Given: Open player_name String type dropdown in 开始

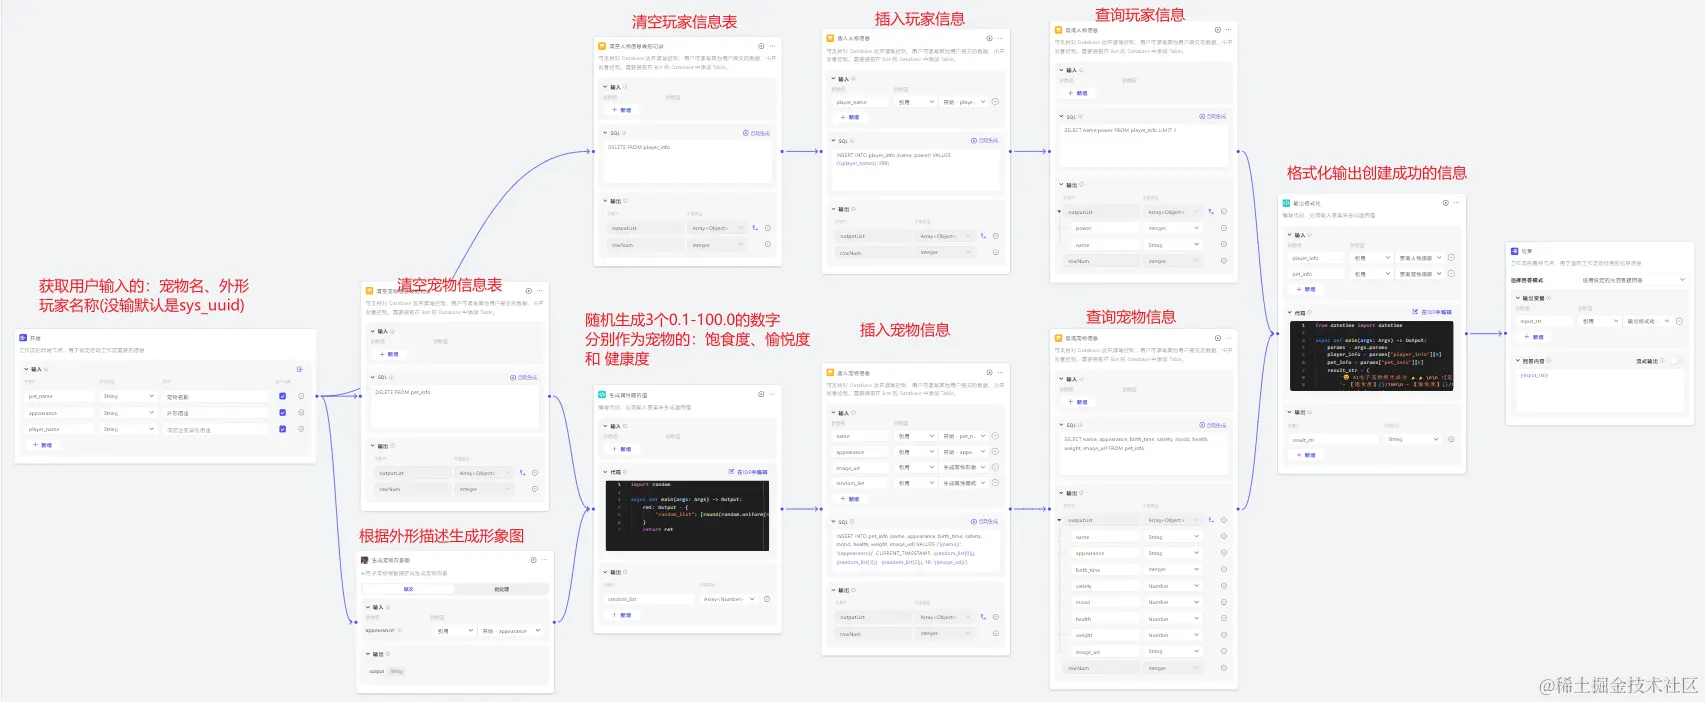Looking at the screenshot, I should click(x=128, y=429).
